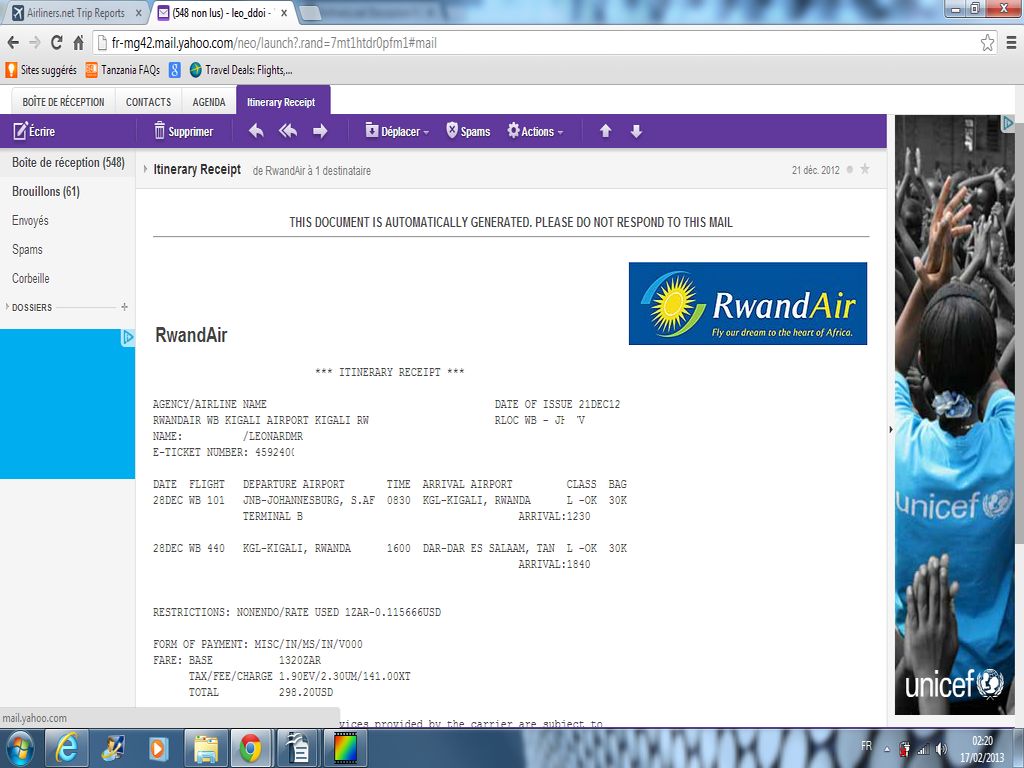1024x768 pixels.
Task: Mark the message as spam from the toolbar
Action: tap(468, 131)
